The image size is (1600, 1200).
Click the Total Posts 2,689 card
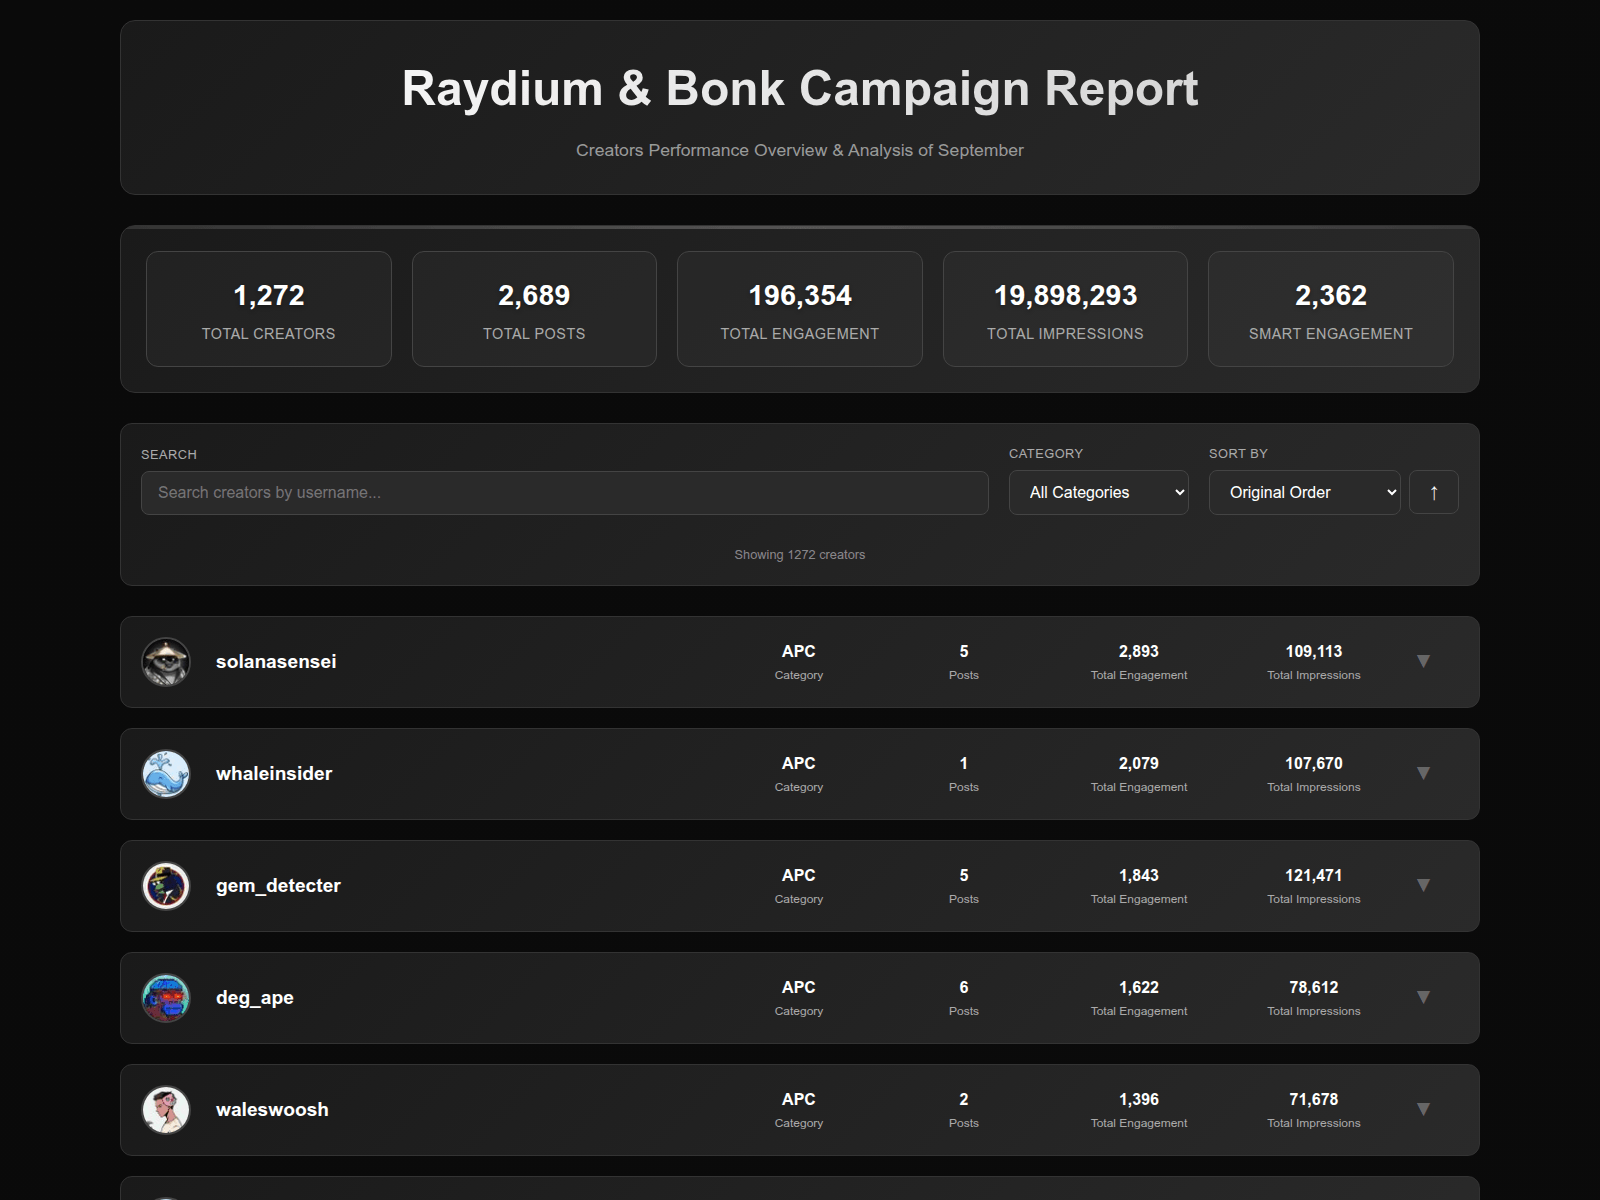tap(534, 309)
